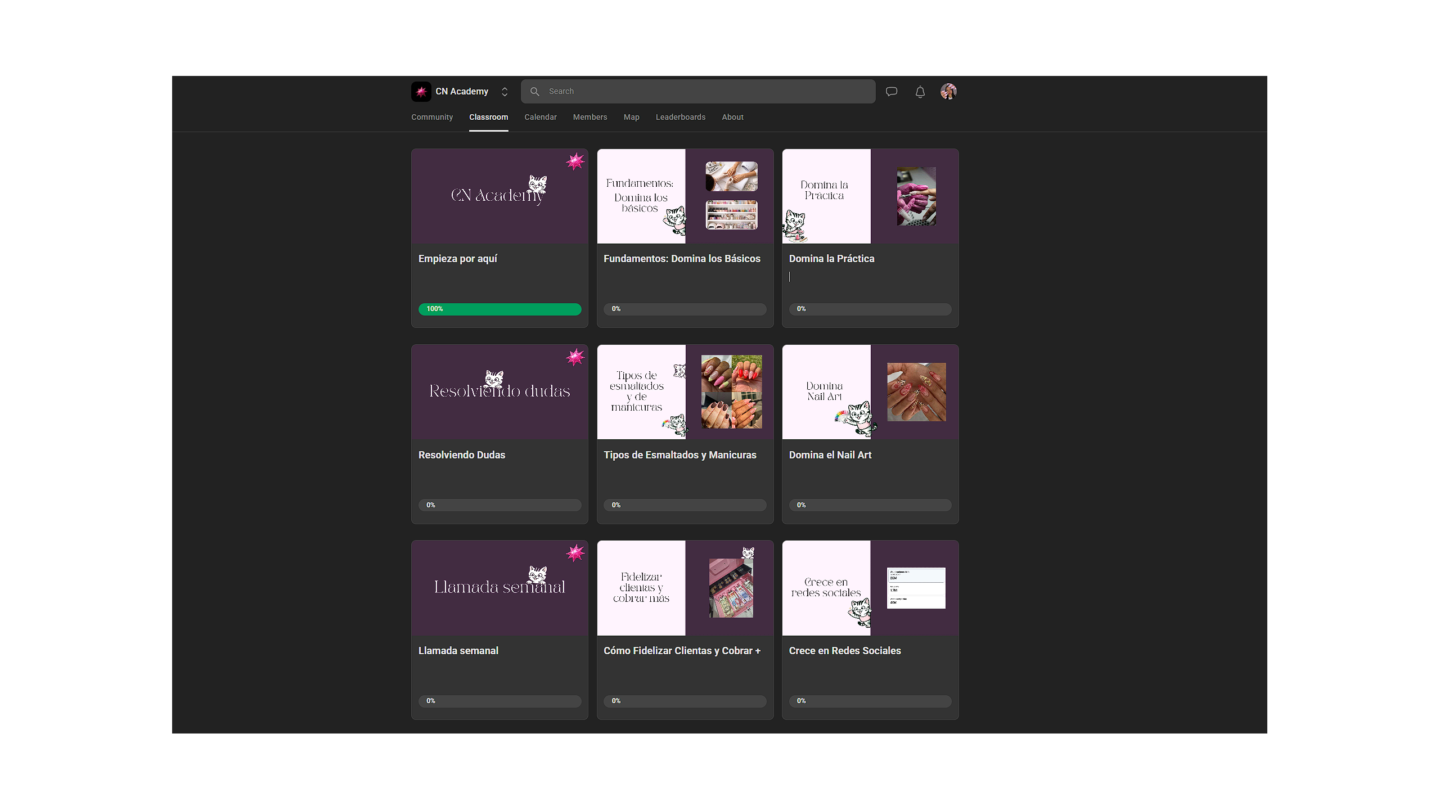
Task: Go to the About tab
Action: tap(733, 117)
